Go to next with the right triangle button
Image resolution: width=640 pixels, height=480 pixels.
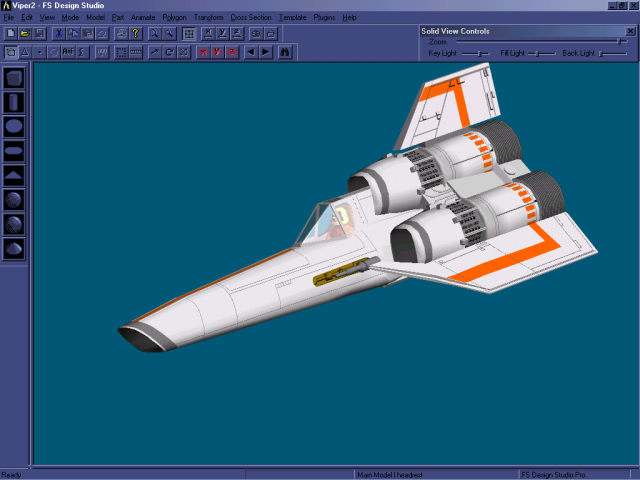tap(265, 52)
